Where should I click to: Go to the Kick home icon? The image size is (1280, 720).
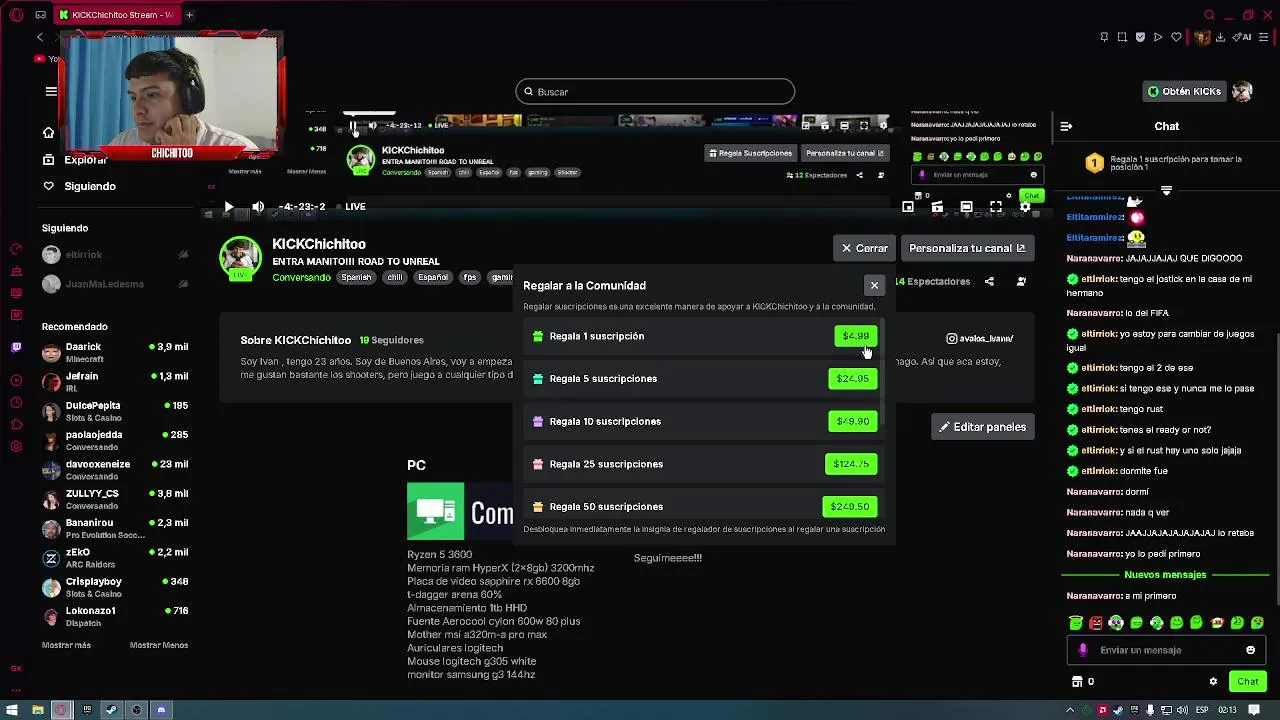pyautogui.click(x=48, y=132)
